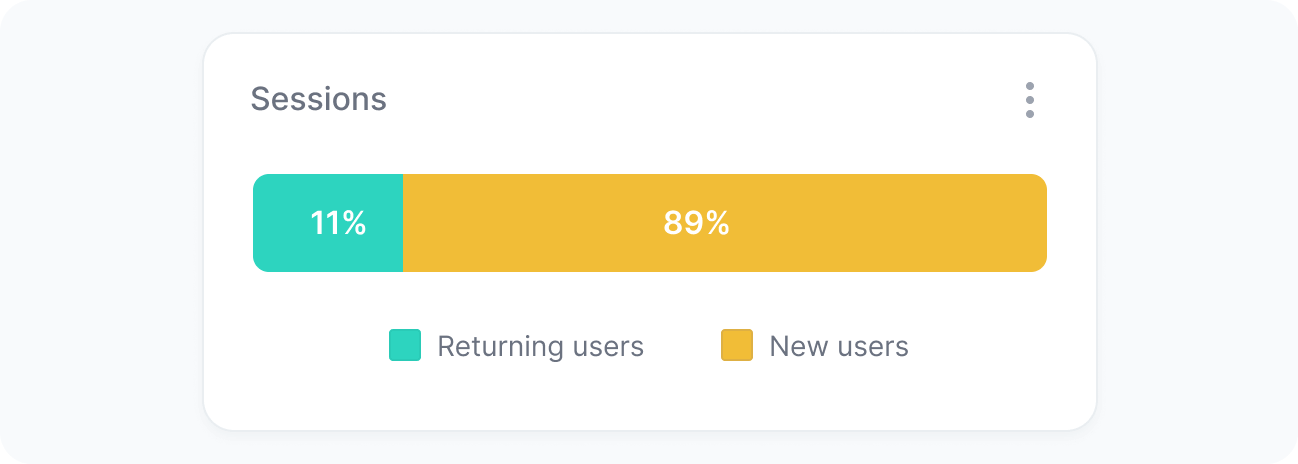
Task: Select the yellow 89% bar segment
Action: pyautogui.click(x=724, y=223)
